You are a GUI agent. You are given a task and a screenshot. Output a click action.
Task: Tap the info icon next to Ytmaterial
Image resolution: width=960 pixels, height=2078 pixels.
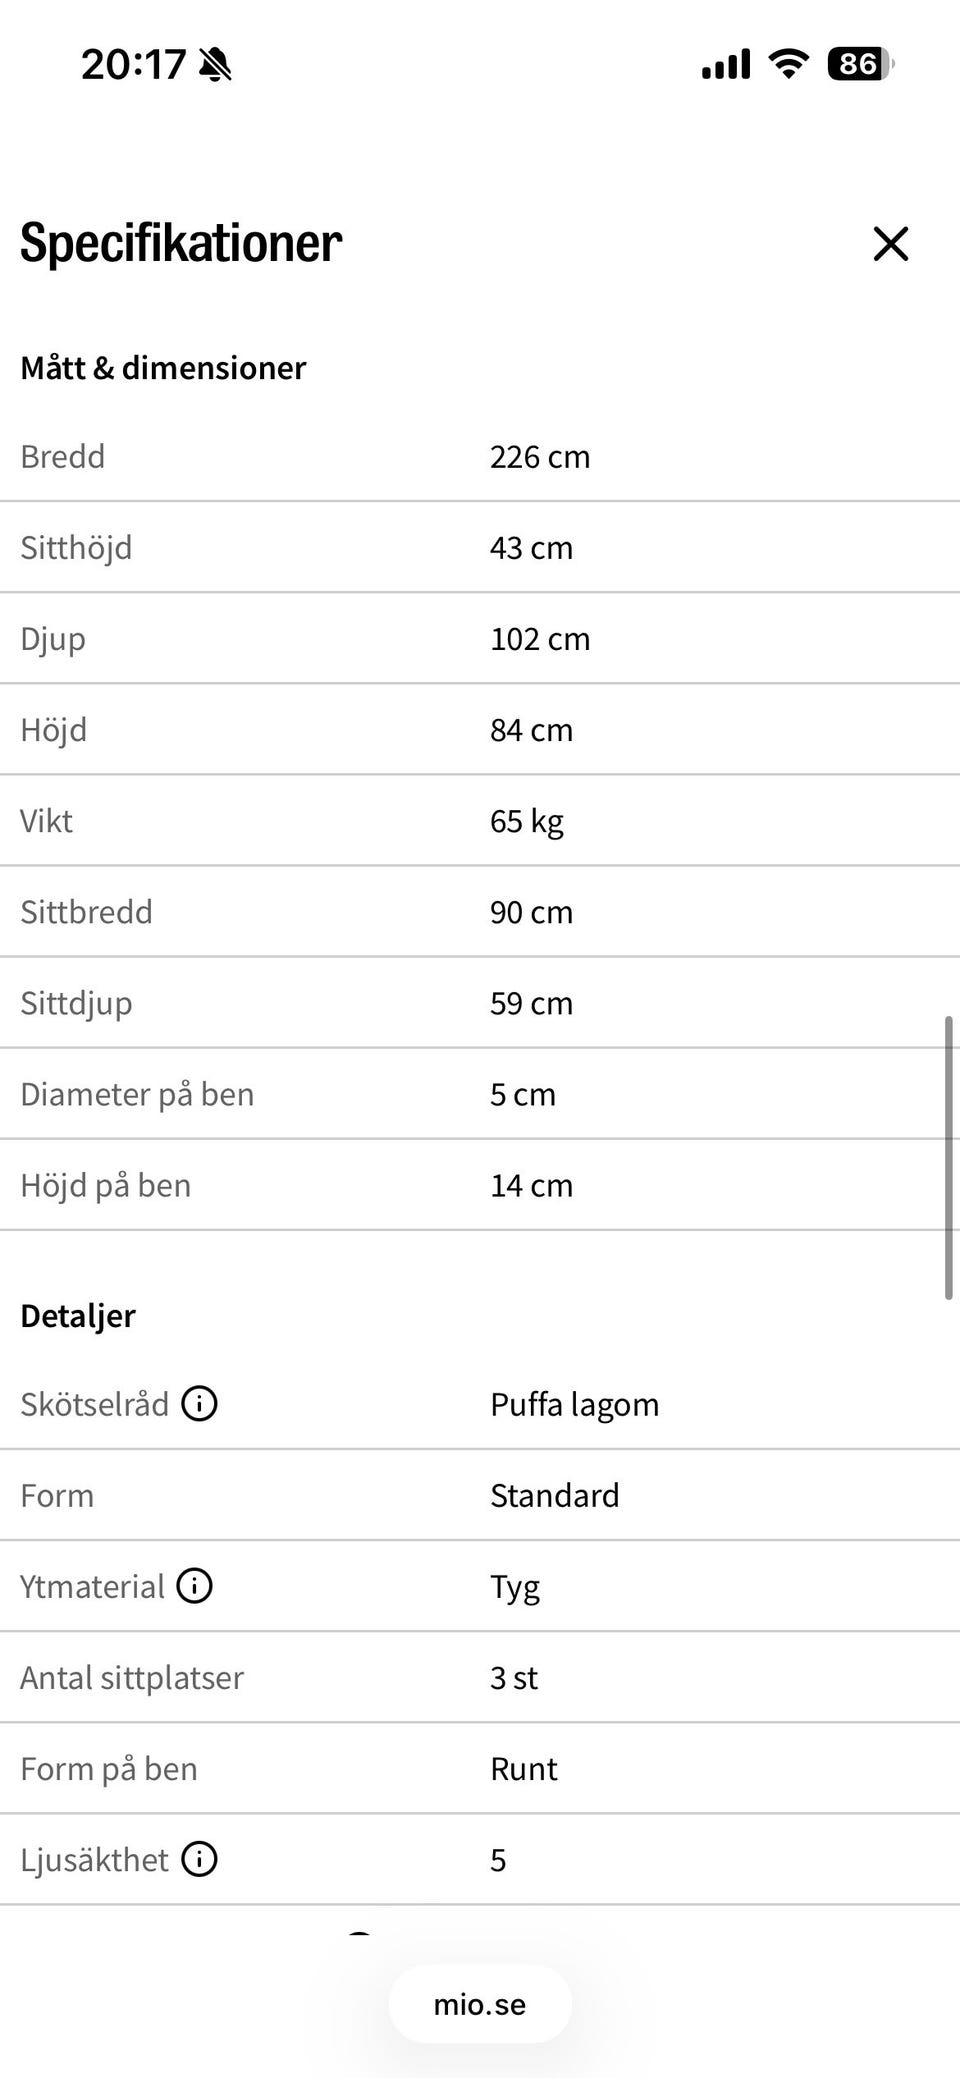194,1585
